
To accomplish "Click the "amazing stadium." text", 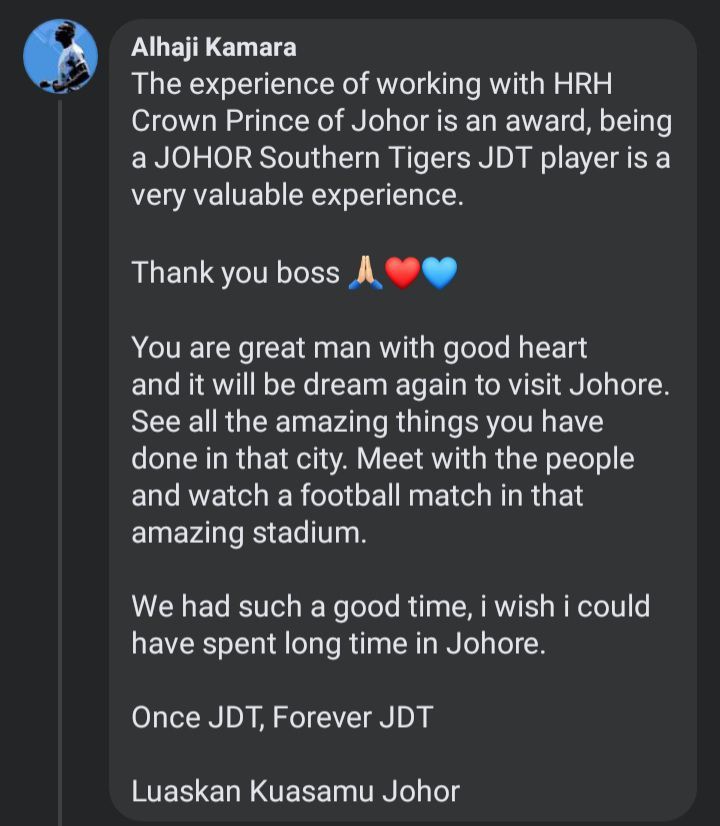I will click(249, 533).
